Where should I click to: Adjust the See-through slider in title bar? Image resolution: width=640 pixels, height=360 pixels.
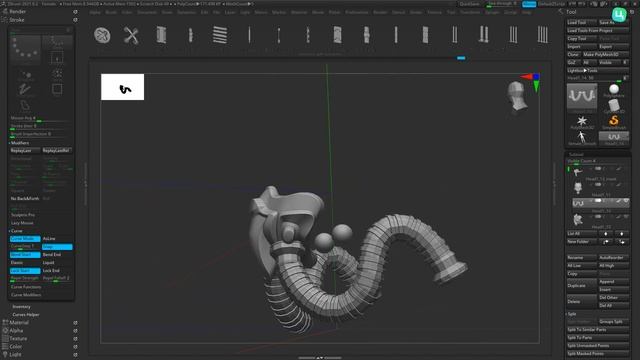[502, 4]
